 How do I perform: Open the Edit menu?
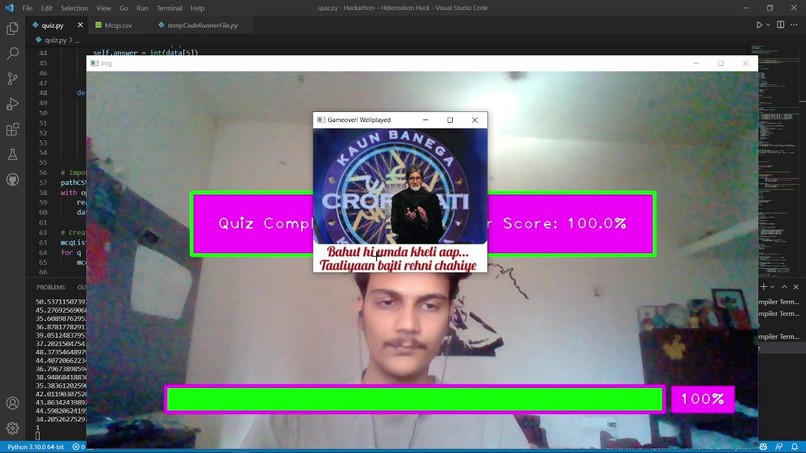(46, 8)
